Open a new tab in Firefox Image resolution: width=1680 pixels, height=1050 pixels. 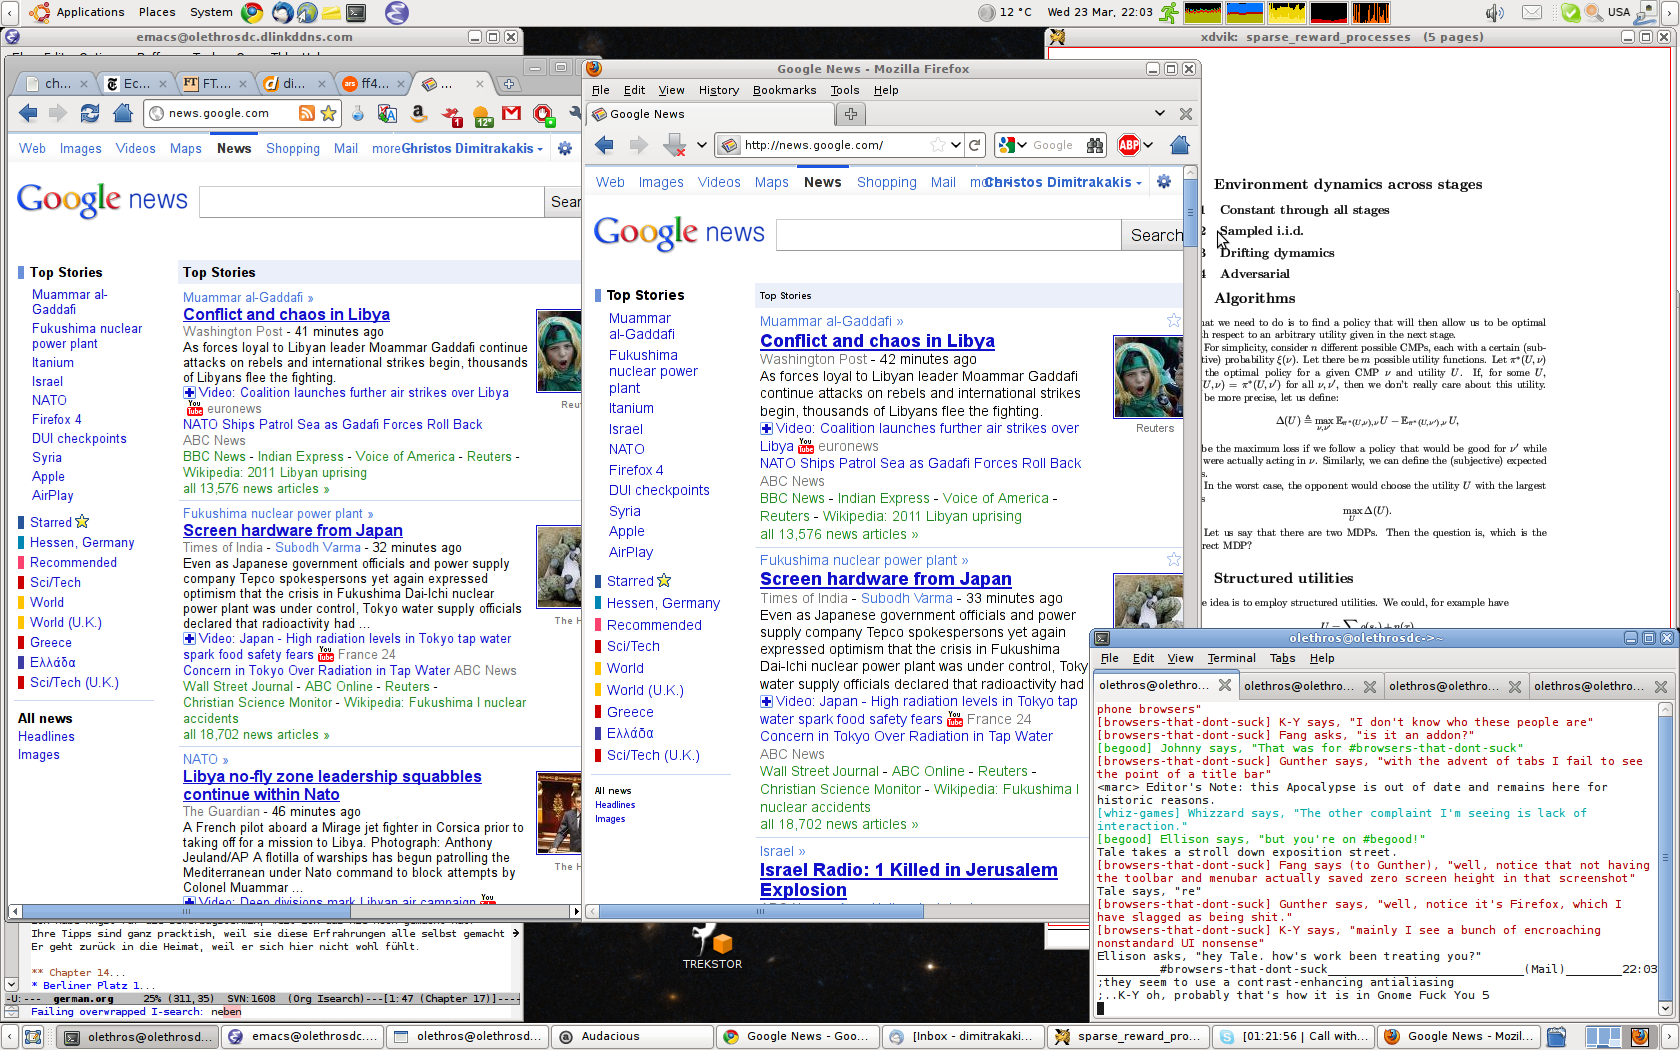pos(851,114)
